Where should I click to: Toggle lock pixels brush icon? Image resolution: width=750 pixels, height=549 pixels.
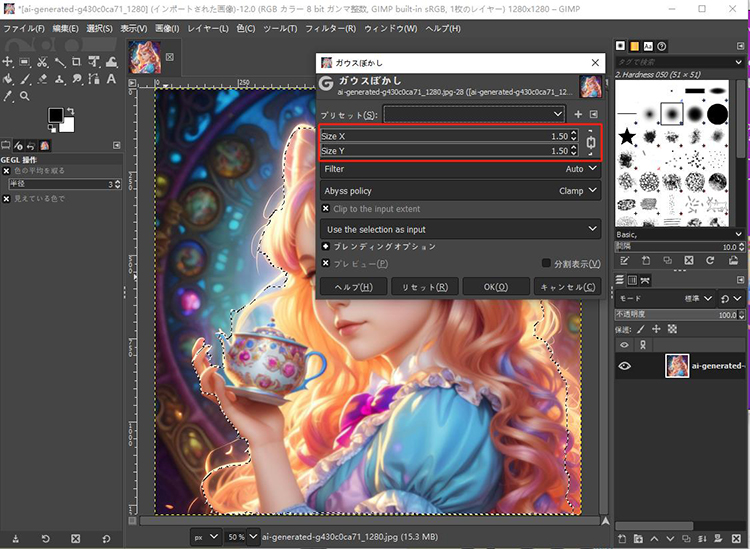coord(641,329)
